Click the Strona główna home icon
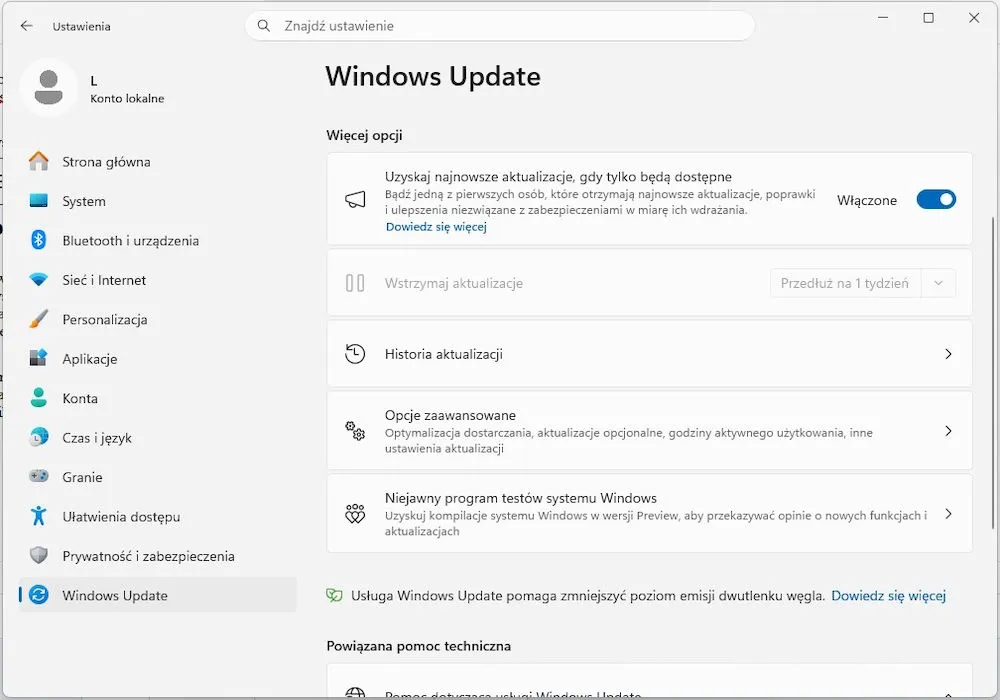1000x700 pixels. pos(38,161)
